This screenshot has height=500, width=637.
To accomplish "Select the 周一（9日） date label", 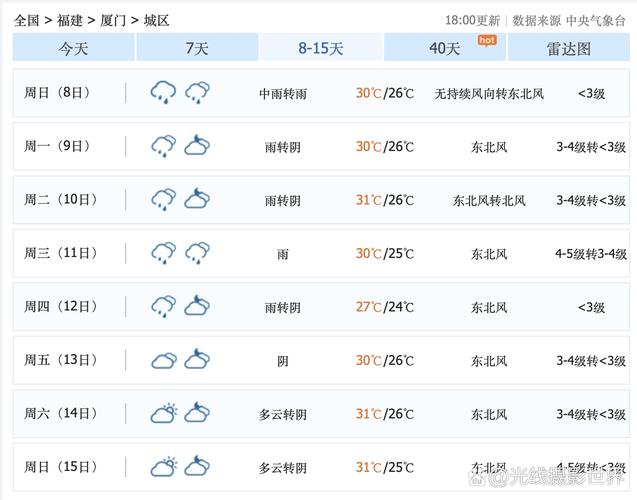I will (x=57, y=146).
